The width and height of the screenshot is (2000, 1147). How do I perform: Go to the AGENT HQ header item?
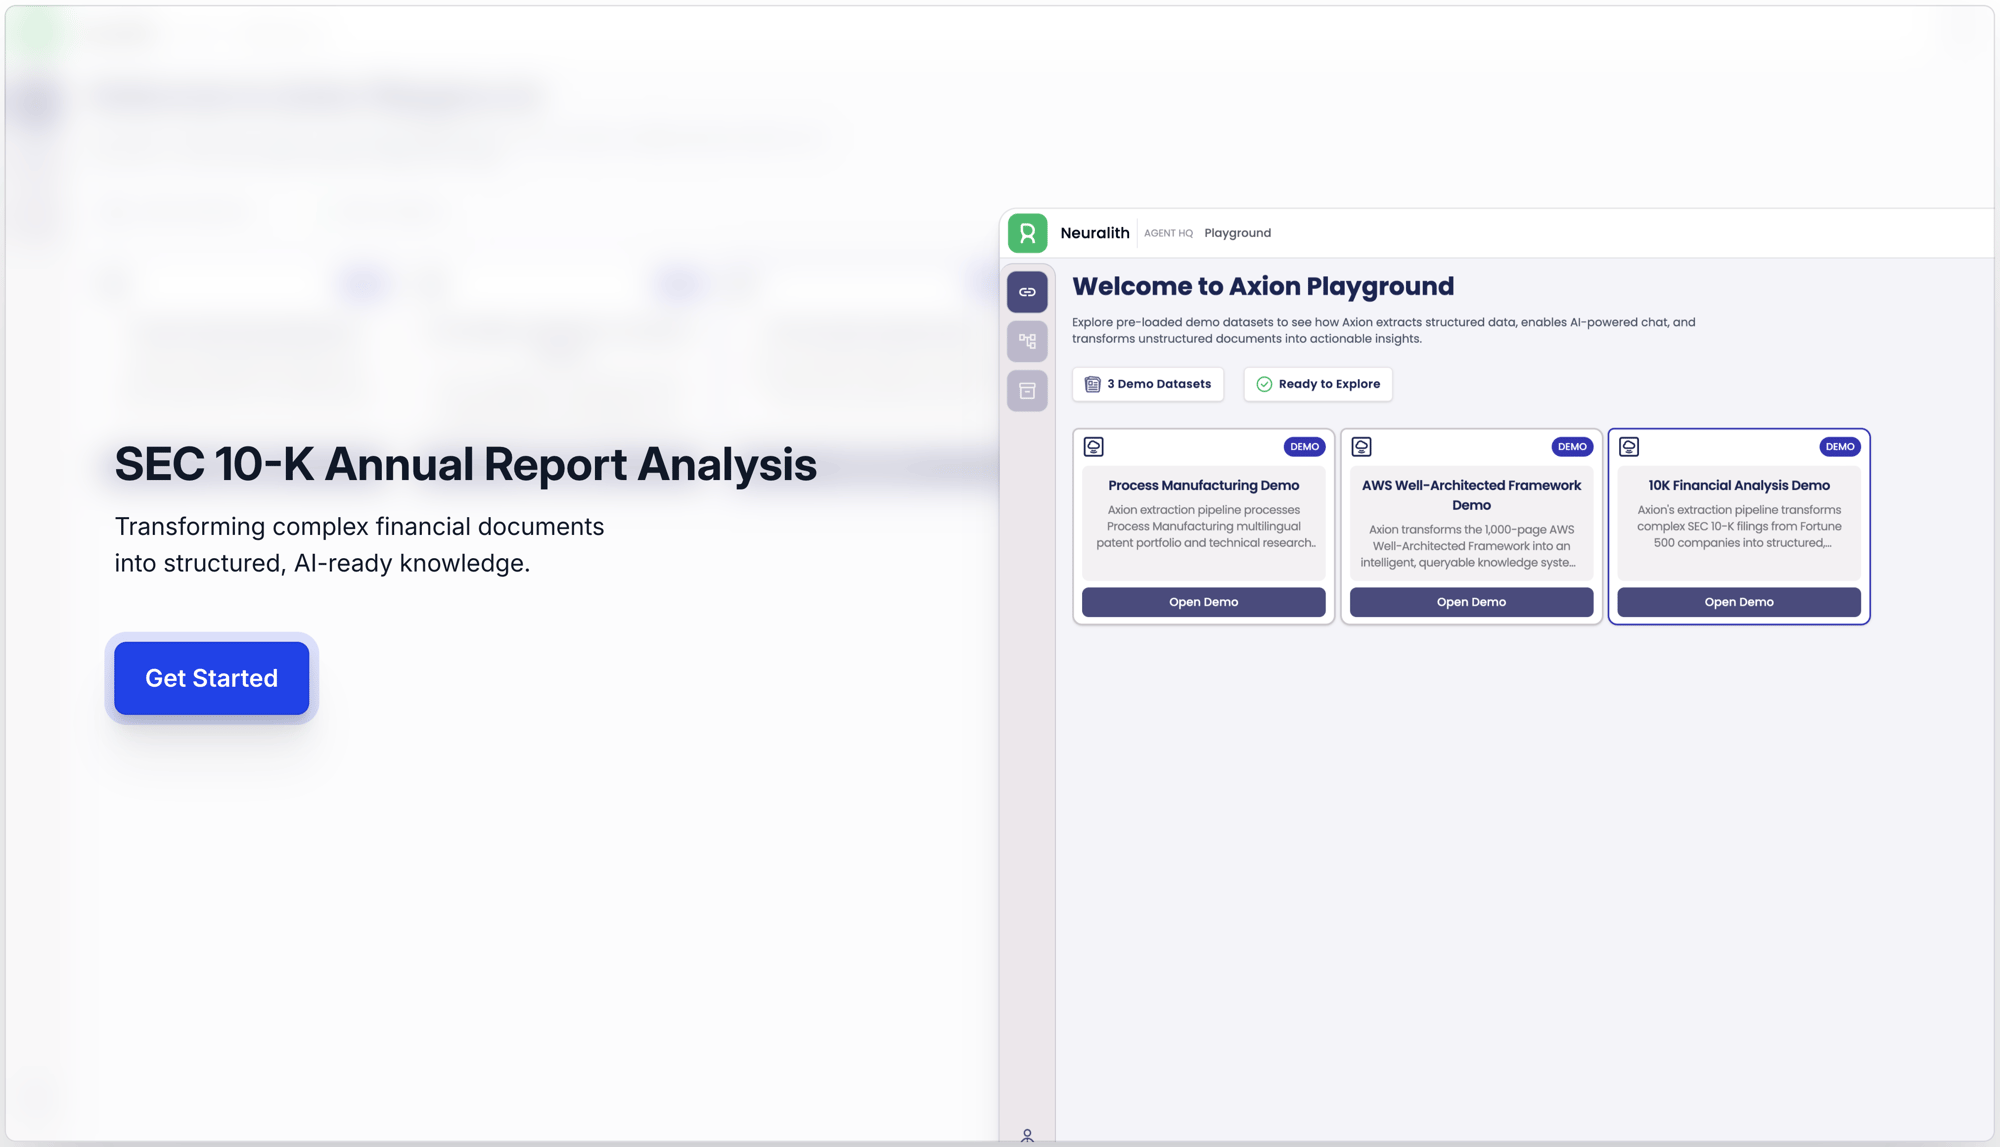pyautogui.click(x=1168, y=233)
